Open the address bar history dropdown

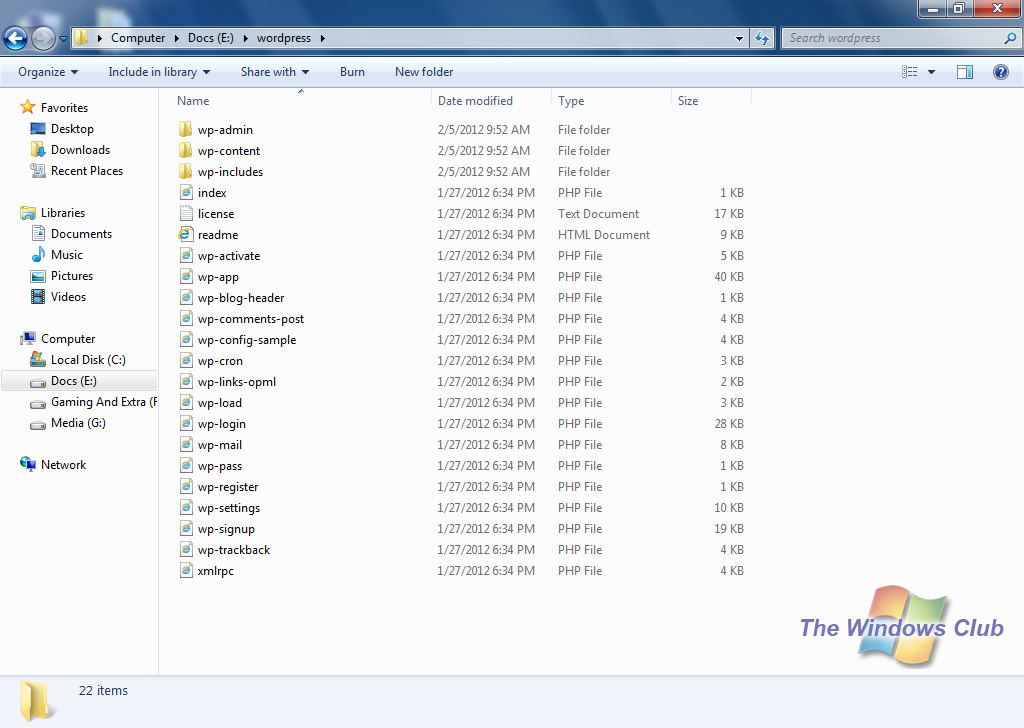pyautogui.click(x=739, y=39)
